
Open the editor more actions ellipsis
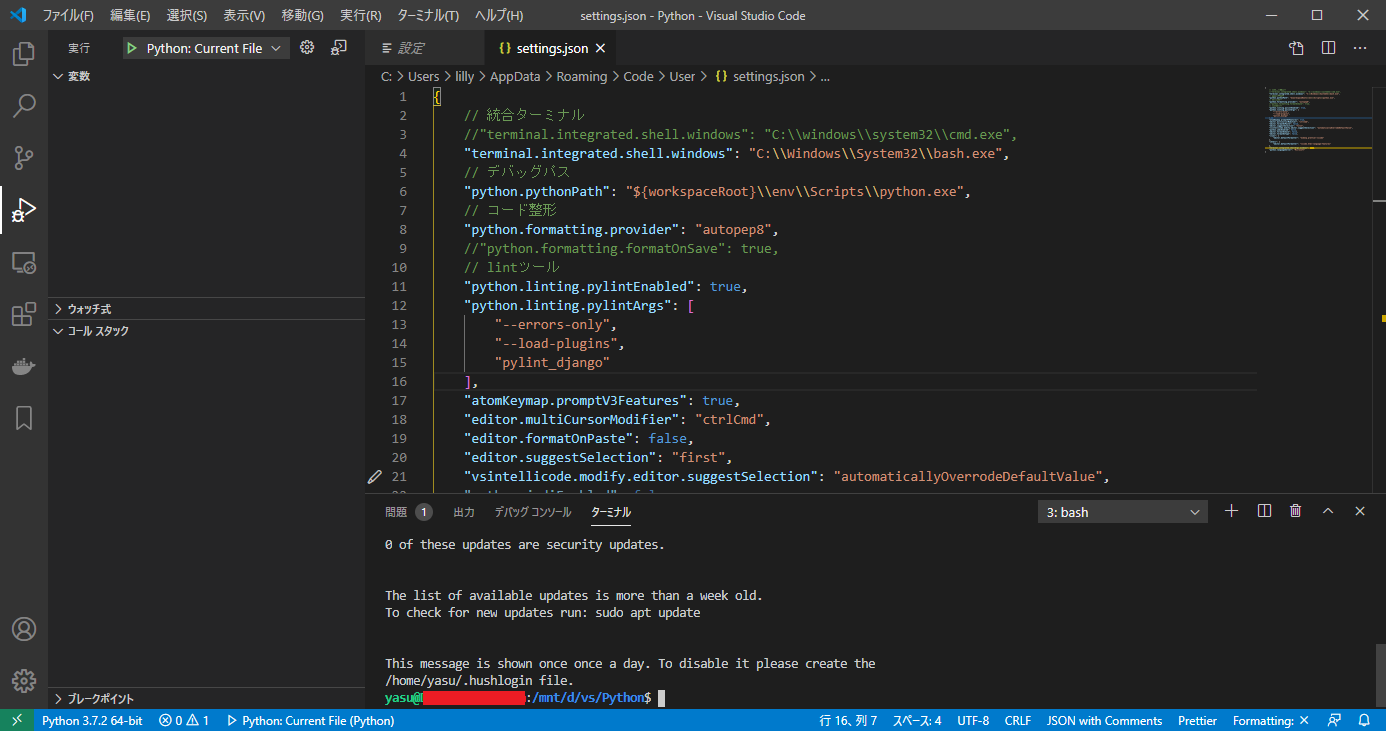[x=1360, y=48]
